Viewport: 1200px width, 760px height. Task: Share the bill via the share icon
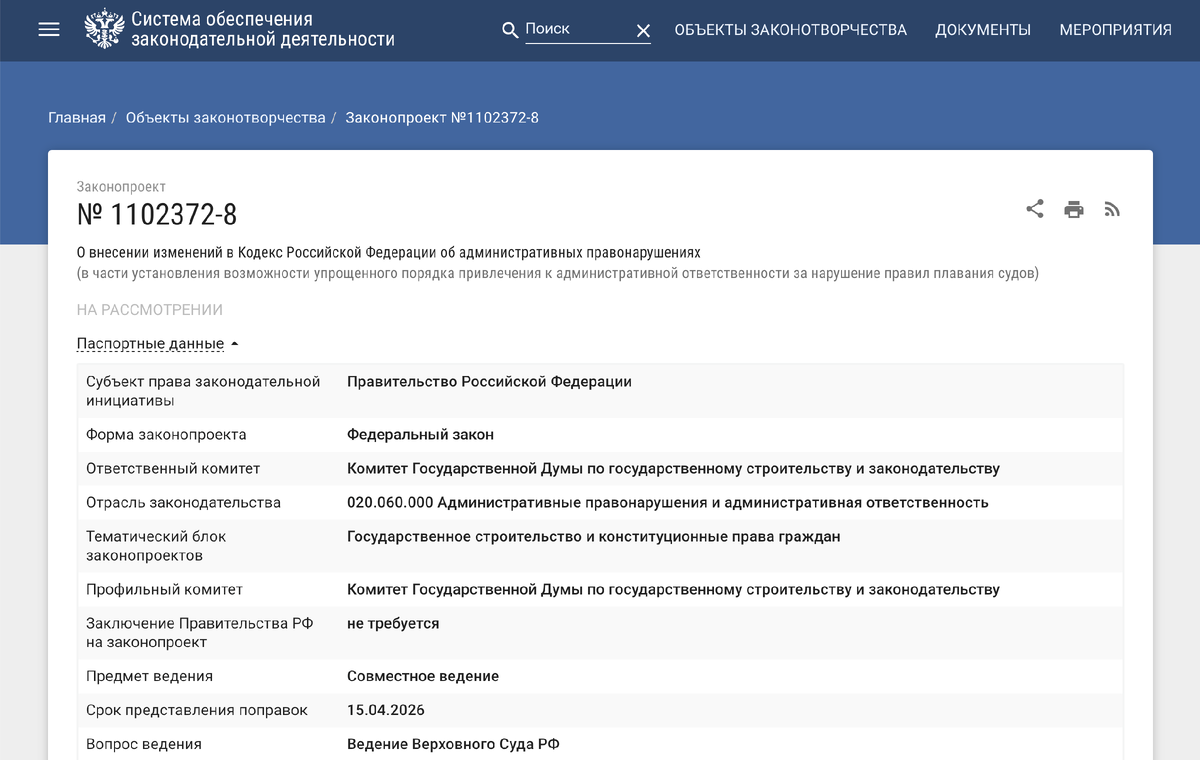pyautogui.click(x=1035, y=209)
